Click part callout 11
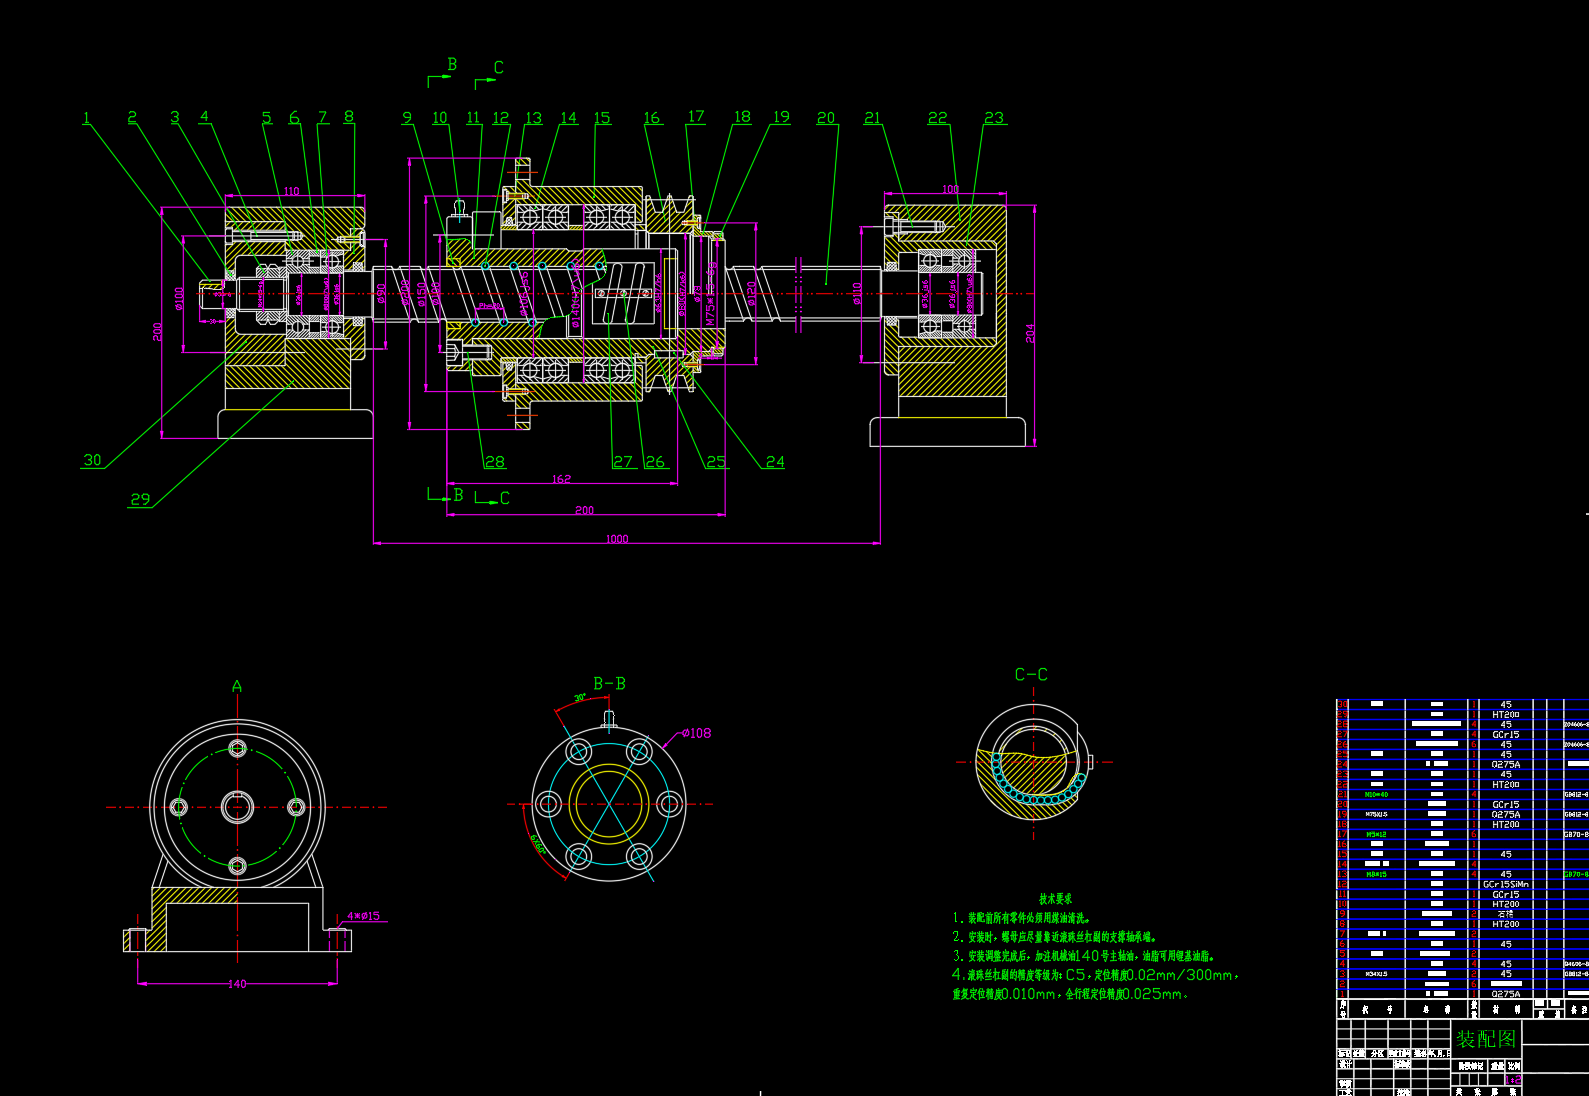This screenshot has height=1096, width=1589. 474,118
